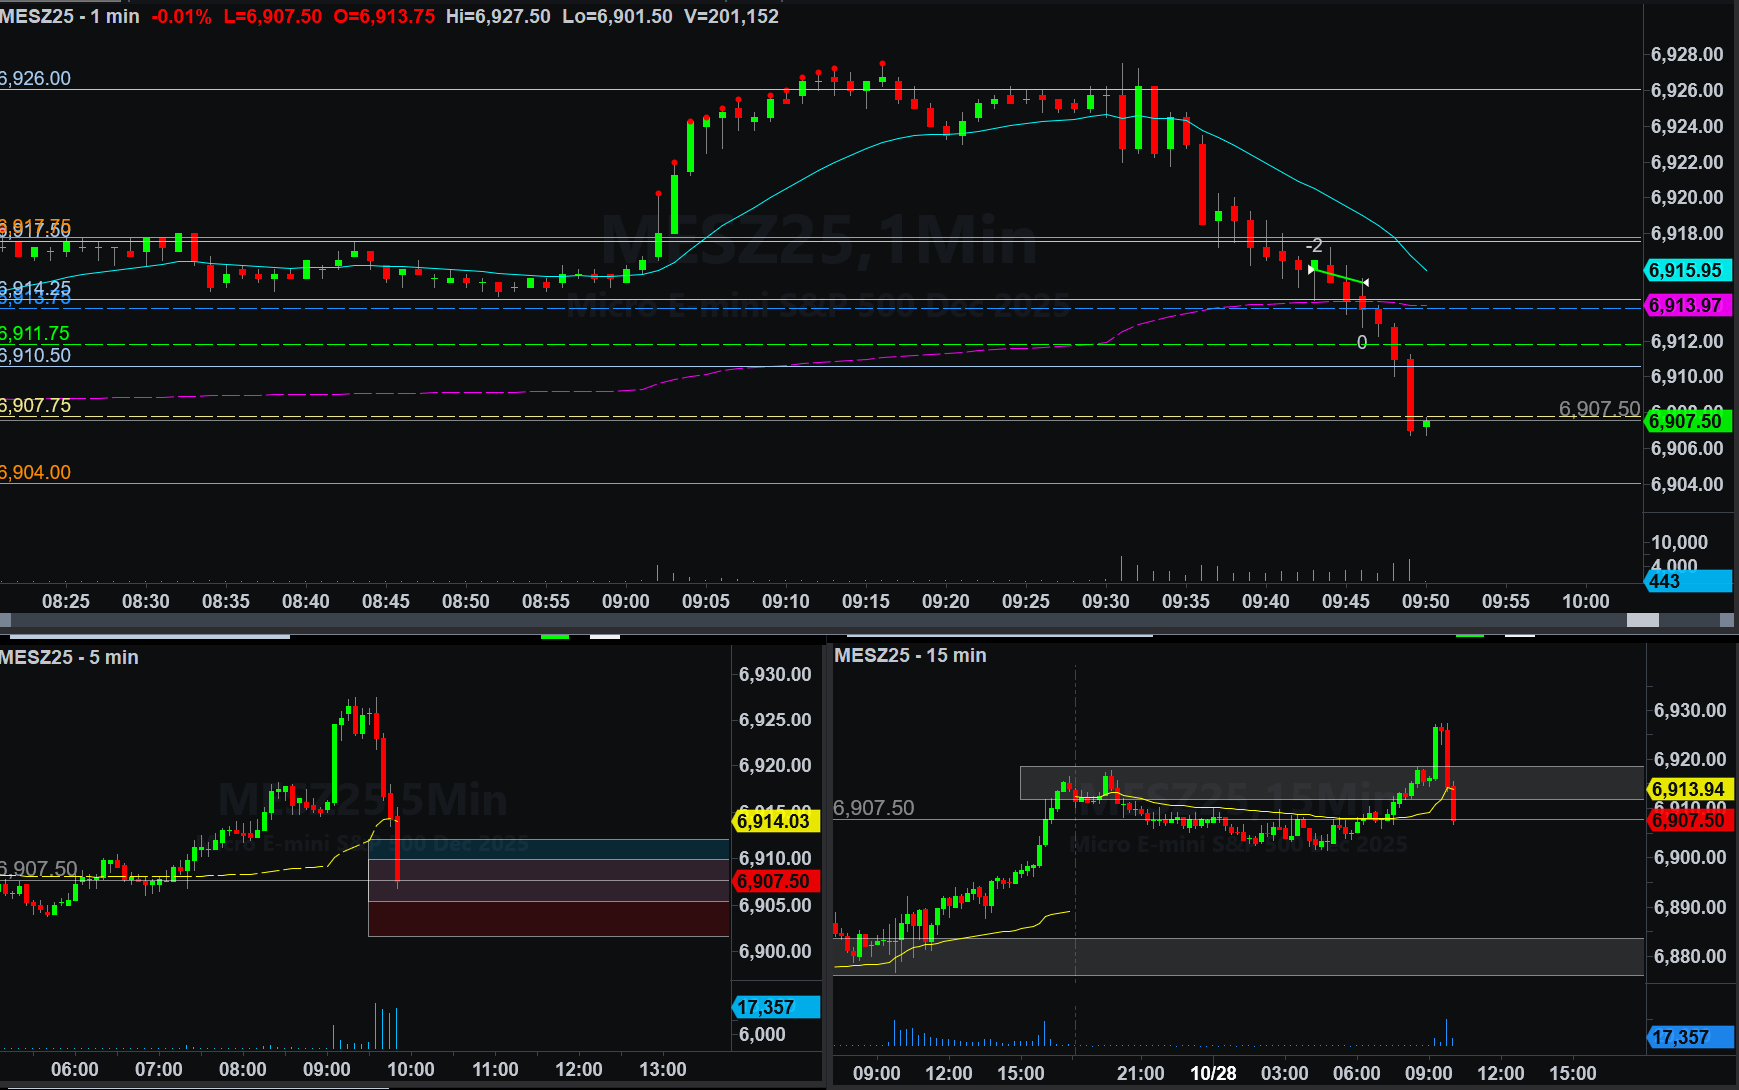Select the MESZ25 - 15 min chart title
The image size is (1739, 1090).
tap(910, 655)
